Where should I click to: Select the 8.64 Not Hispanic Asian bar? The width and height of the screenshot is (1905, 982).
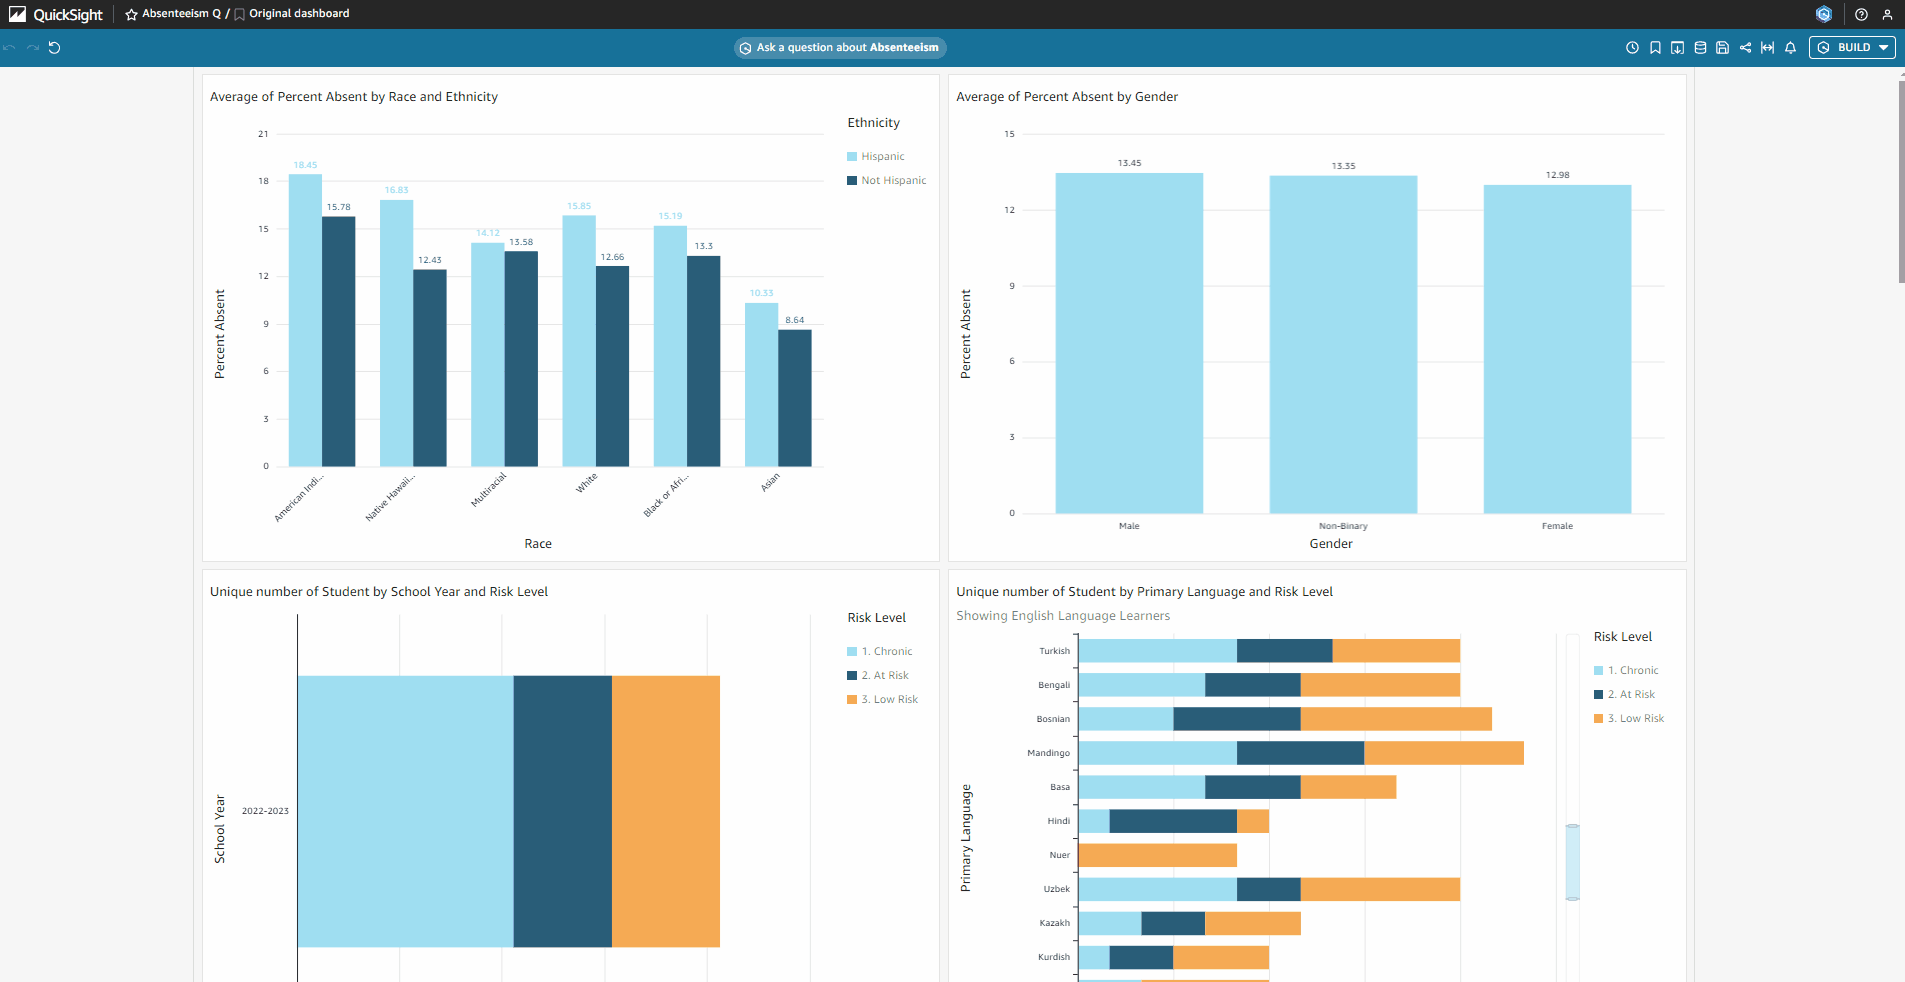(795, 398)
